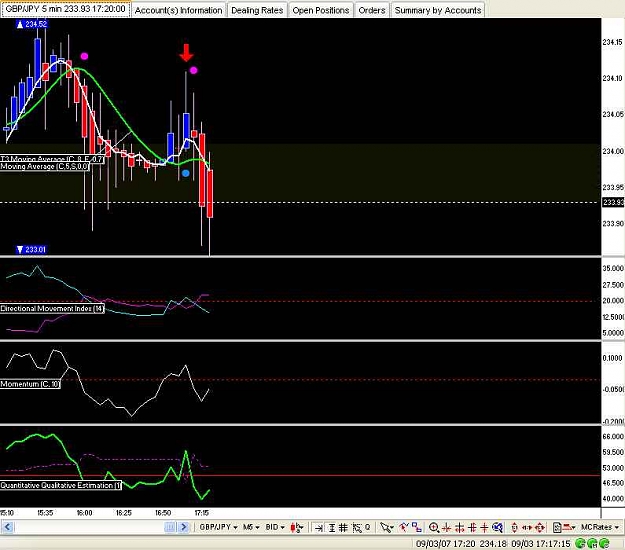Open the chart properties color dropdown

click(x=568, y=527)
